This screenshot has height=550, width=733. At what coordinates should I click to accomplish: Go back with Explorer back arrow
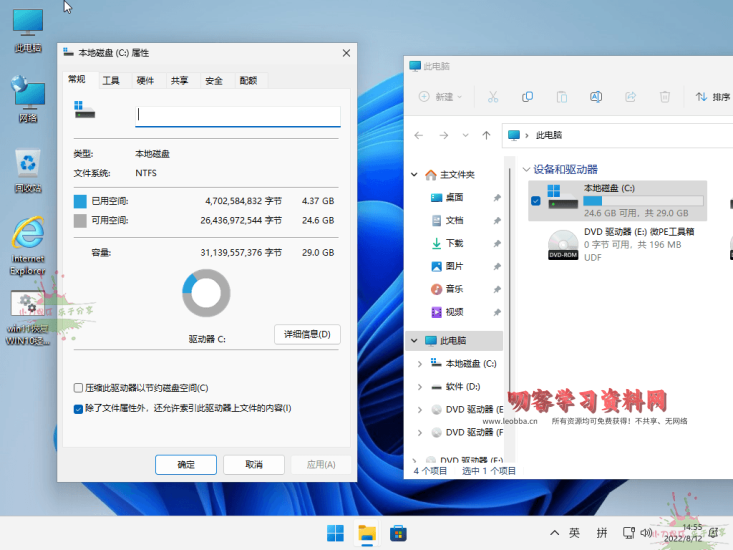[x=418, y=135]
